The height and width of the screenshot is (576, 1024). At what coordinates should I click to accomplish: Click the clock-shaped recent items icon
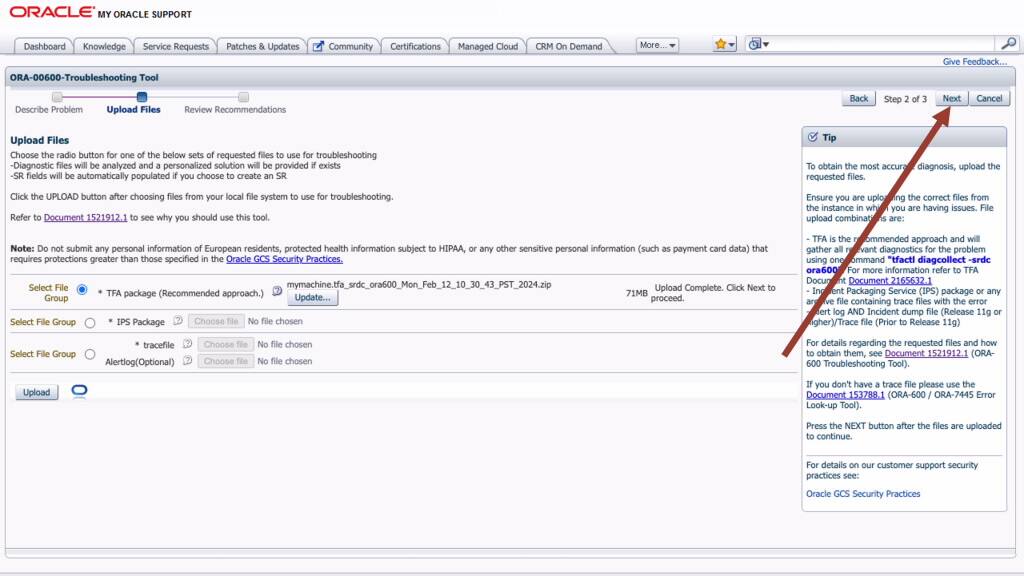pos(755,43)
